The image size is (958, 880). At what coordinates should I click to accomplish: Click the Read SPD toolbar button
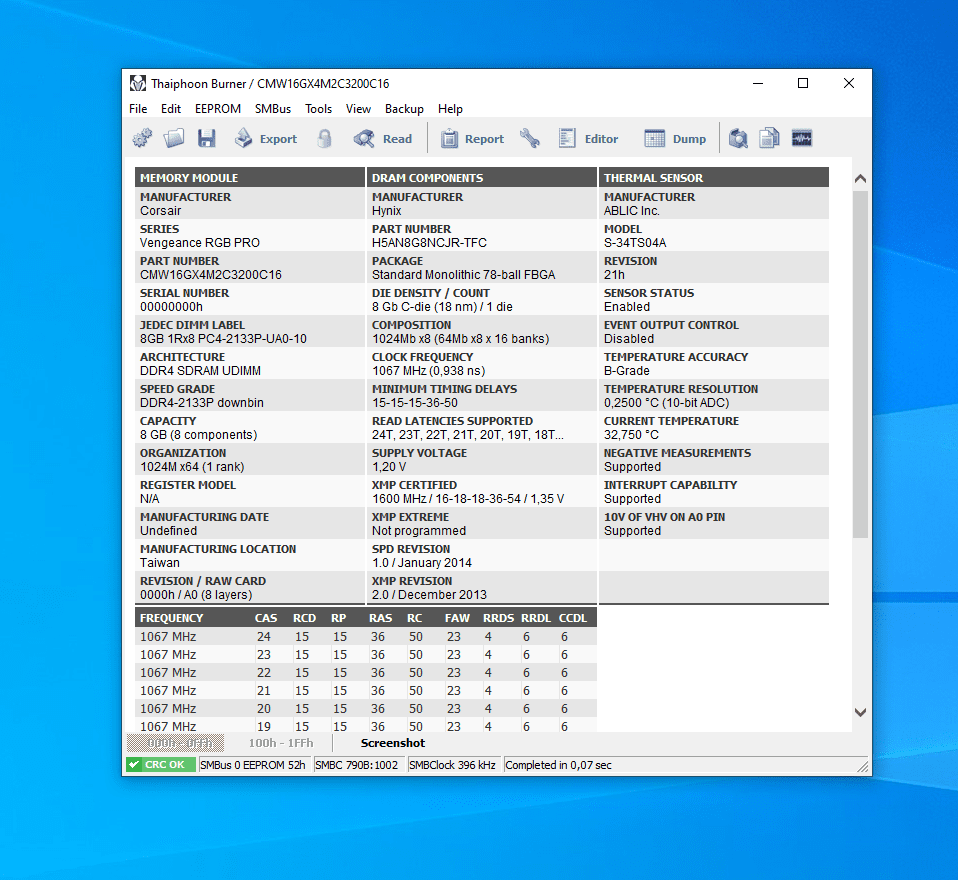(x=383, y=139)
